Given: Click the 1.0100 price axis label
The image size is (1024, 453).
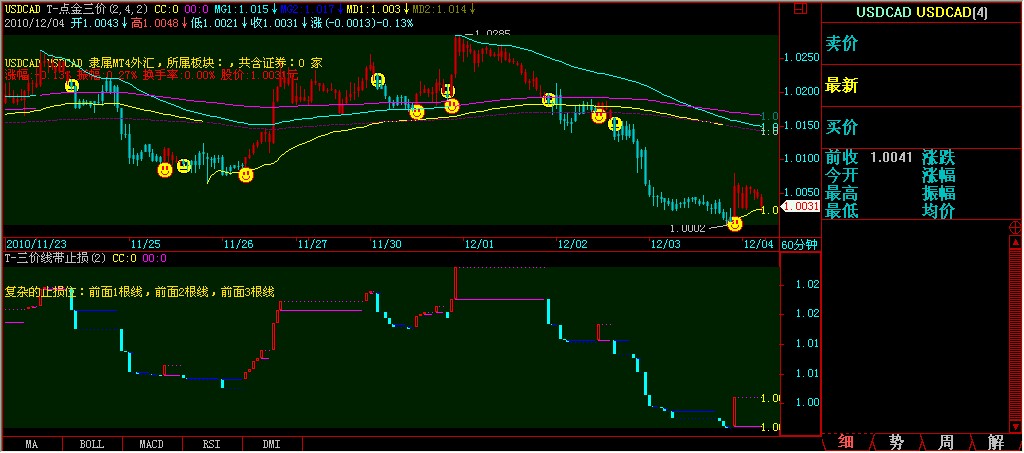Looking at the screenshot, I should click(801, 158).
